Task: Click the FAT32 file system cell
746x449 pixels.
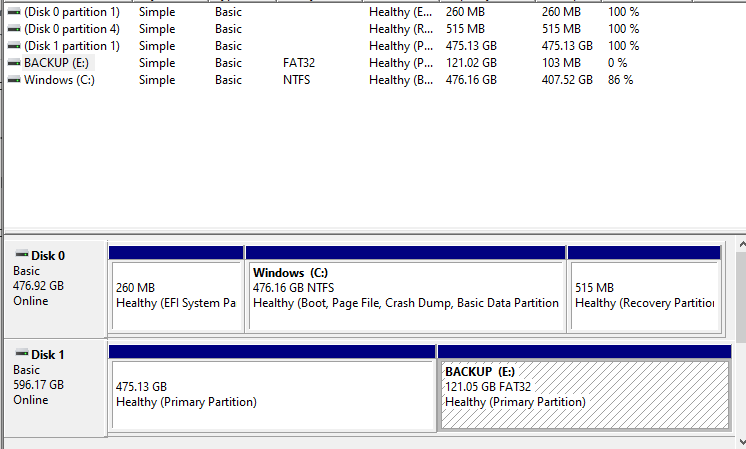Action: (299, 63)
